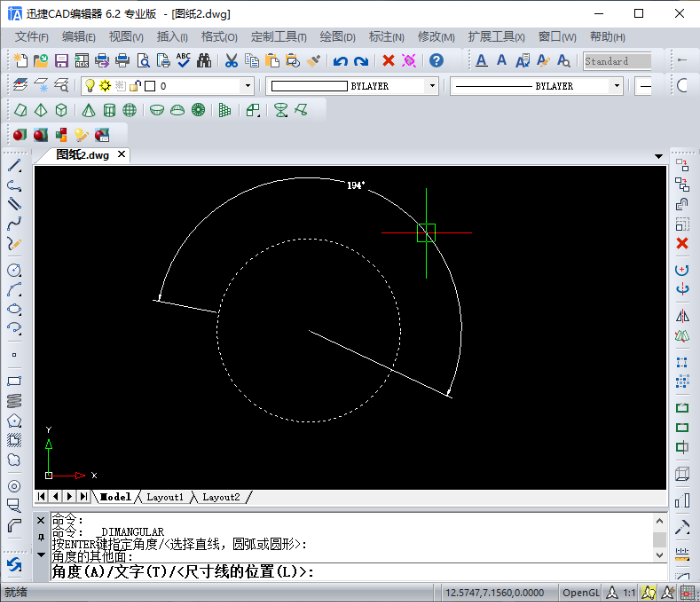Click command history scroll up arrow
This screenshot has height=602, width=700.
[x=660, y=521]
